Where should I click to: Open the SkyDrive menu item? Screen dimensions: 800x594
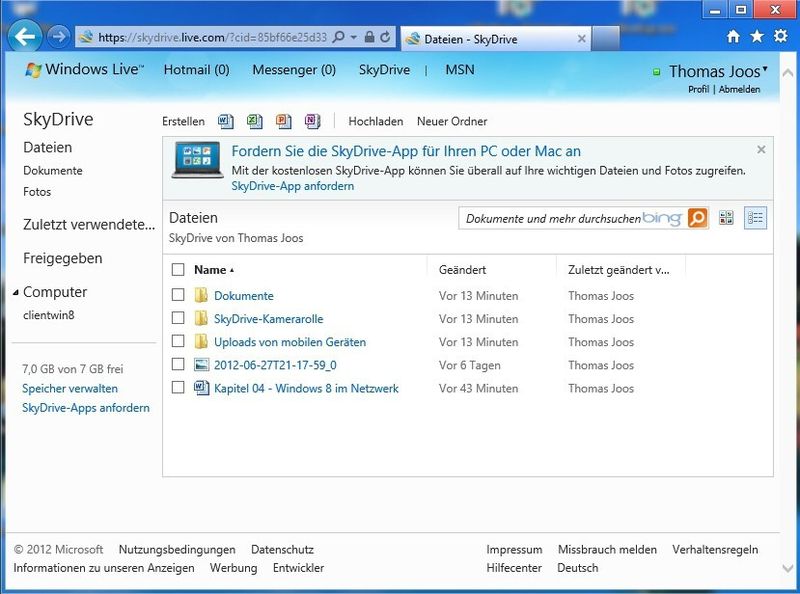384,71
